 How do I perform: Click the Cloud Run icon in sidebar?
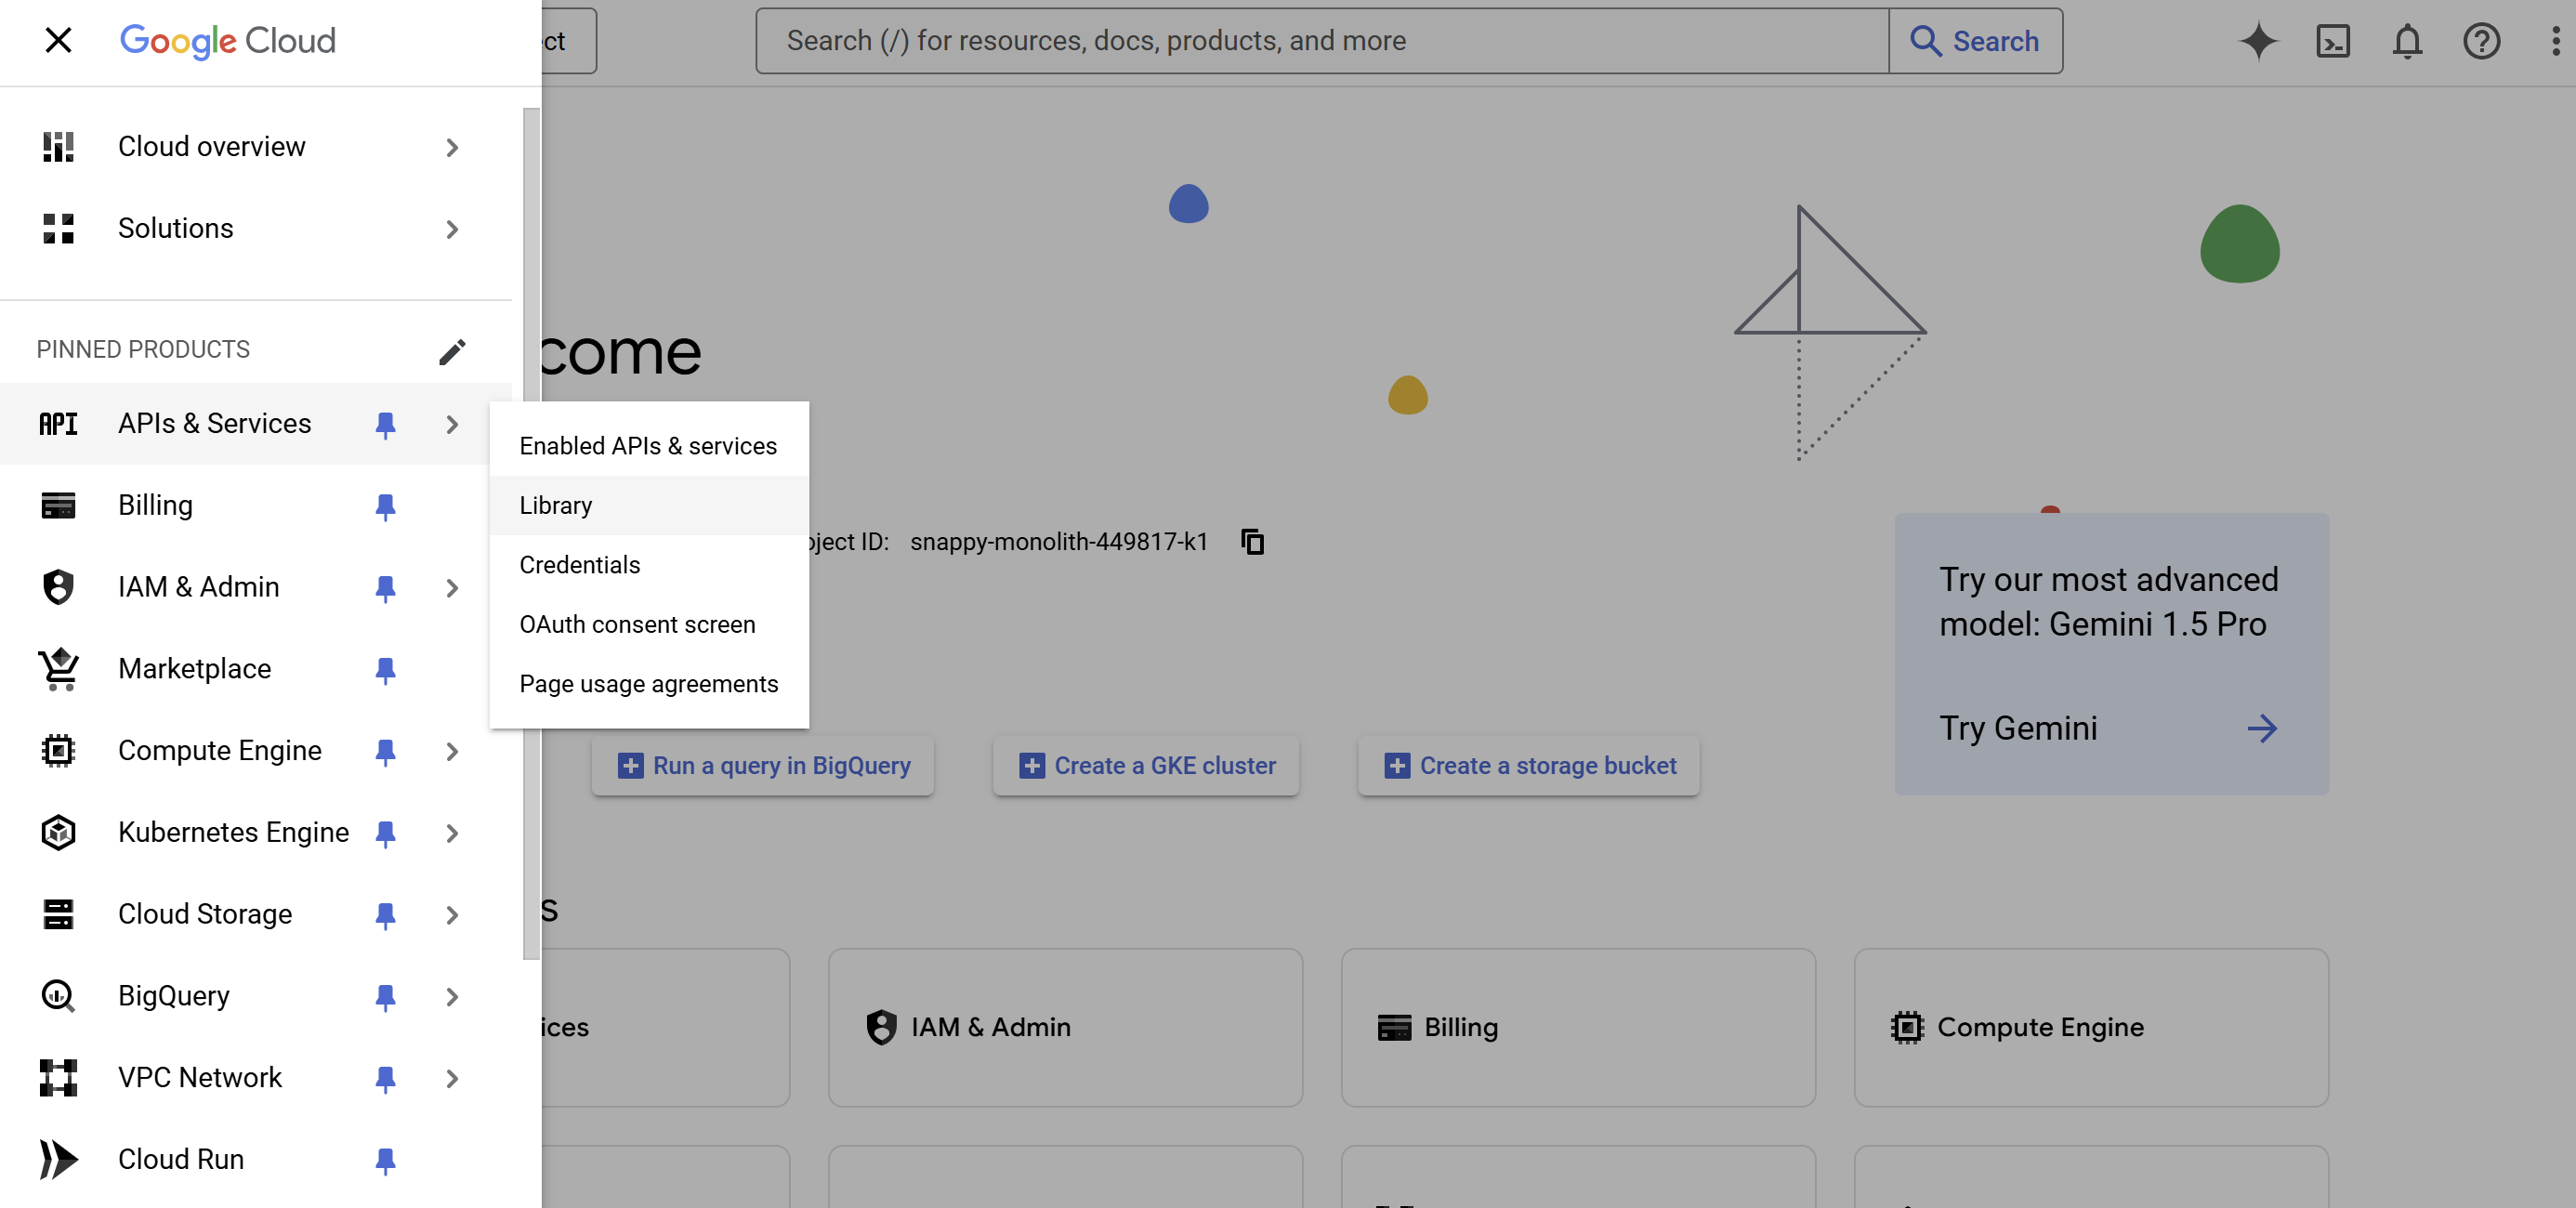(x=59, y=1159)
